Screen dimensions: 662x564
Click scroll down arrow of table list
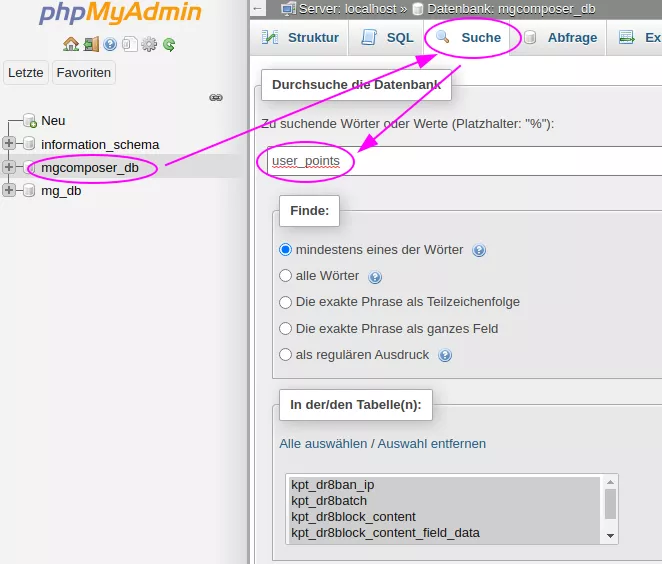tap(610, 536)
